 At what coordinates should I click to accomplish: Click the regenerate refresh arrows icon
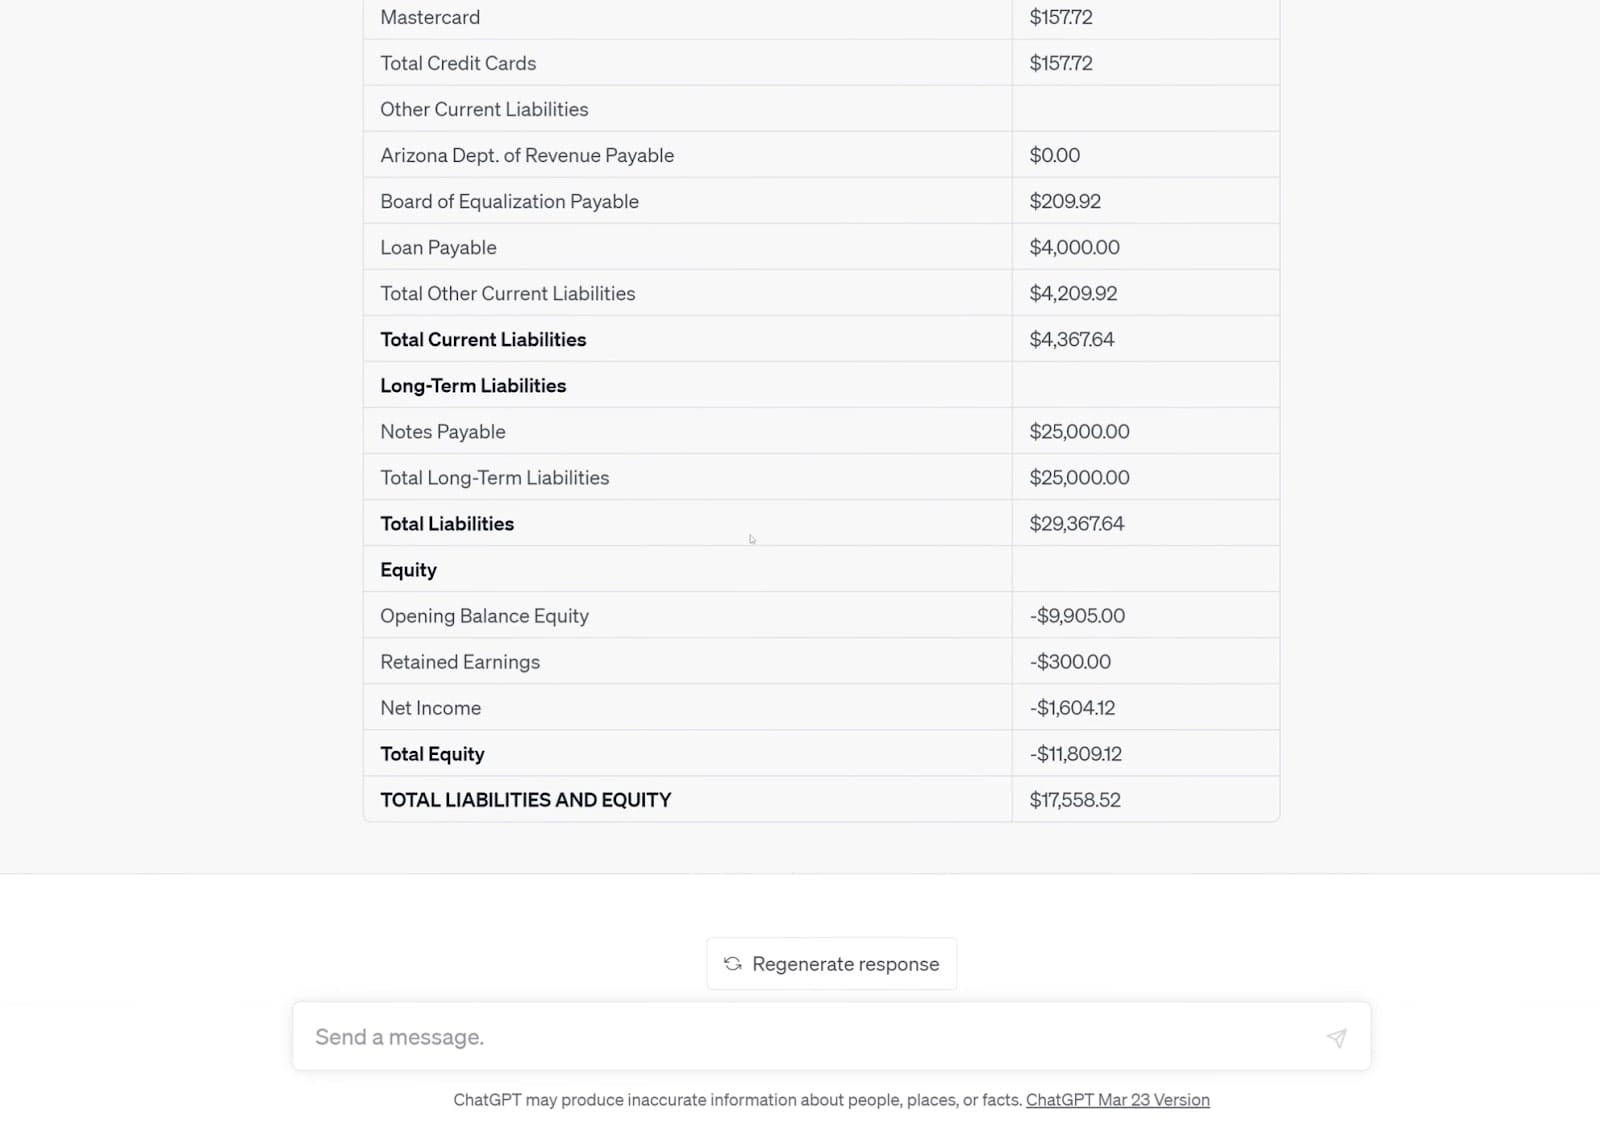(733, 963)
